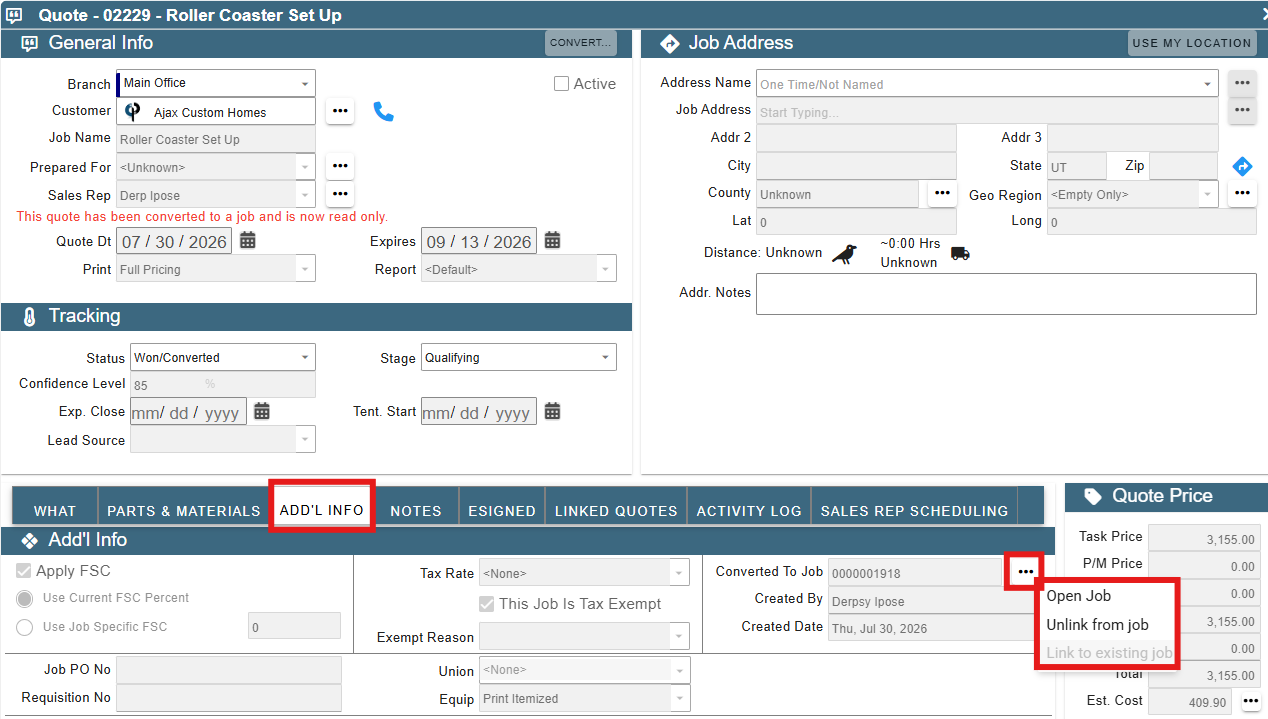Image resolution: width=1268 pixels, height=719 pixels.
Task: Expand the Sales Rep dropdown
Action: click(305, 194)
